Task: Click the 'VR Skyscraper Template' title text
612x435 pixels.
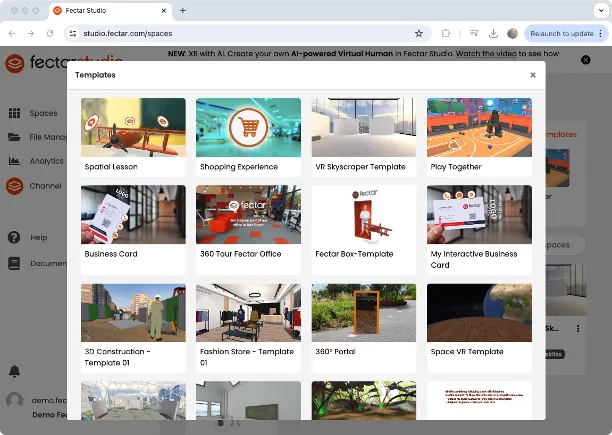Action: pyautogui.click(x=360, y=167)
